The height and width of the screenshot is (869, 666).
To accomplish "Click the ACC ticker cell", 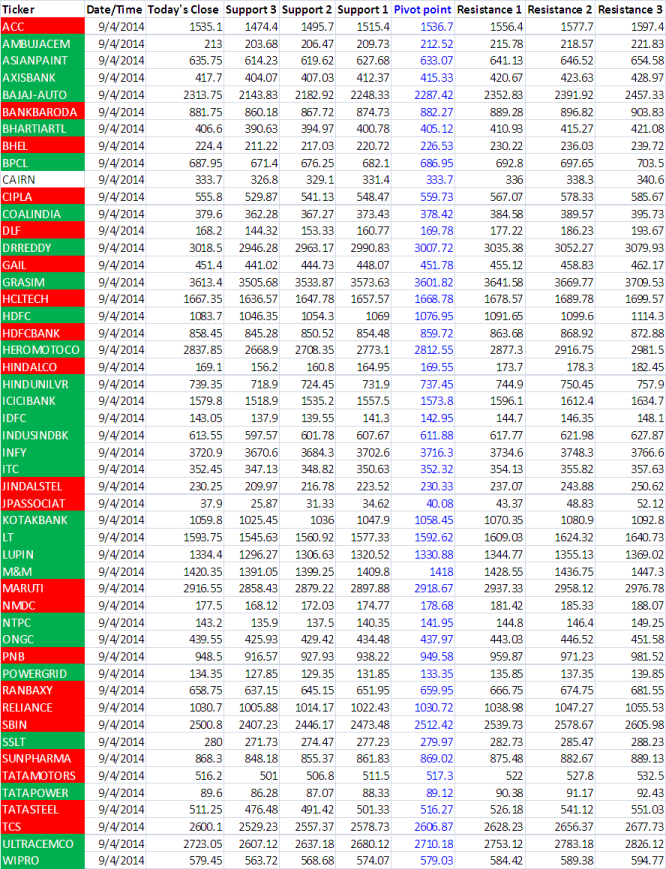I will (43, 27).
